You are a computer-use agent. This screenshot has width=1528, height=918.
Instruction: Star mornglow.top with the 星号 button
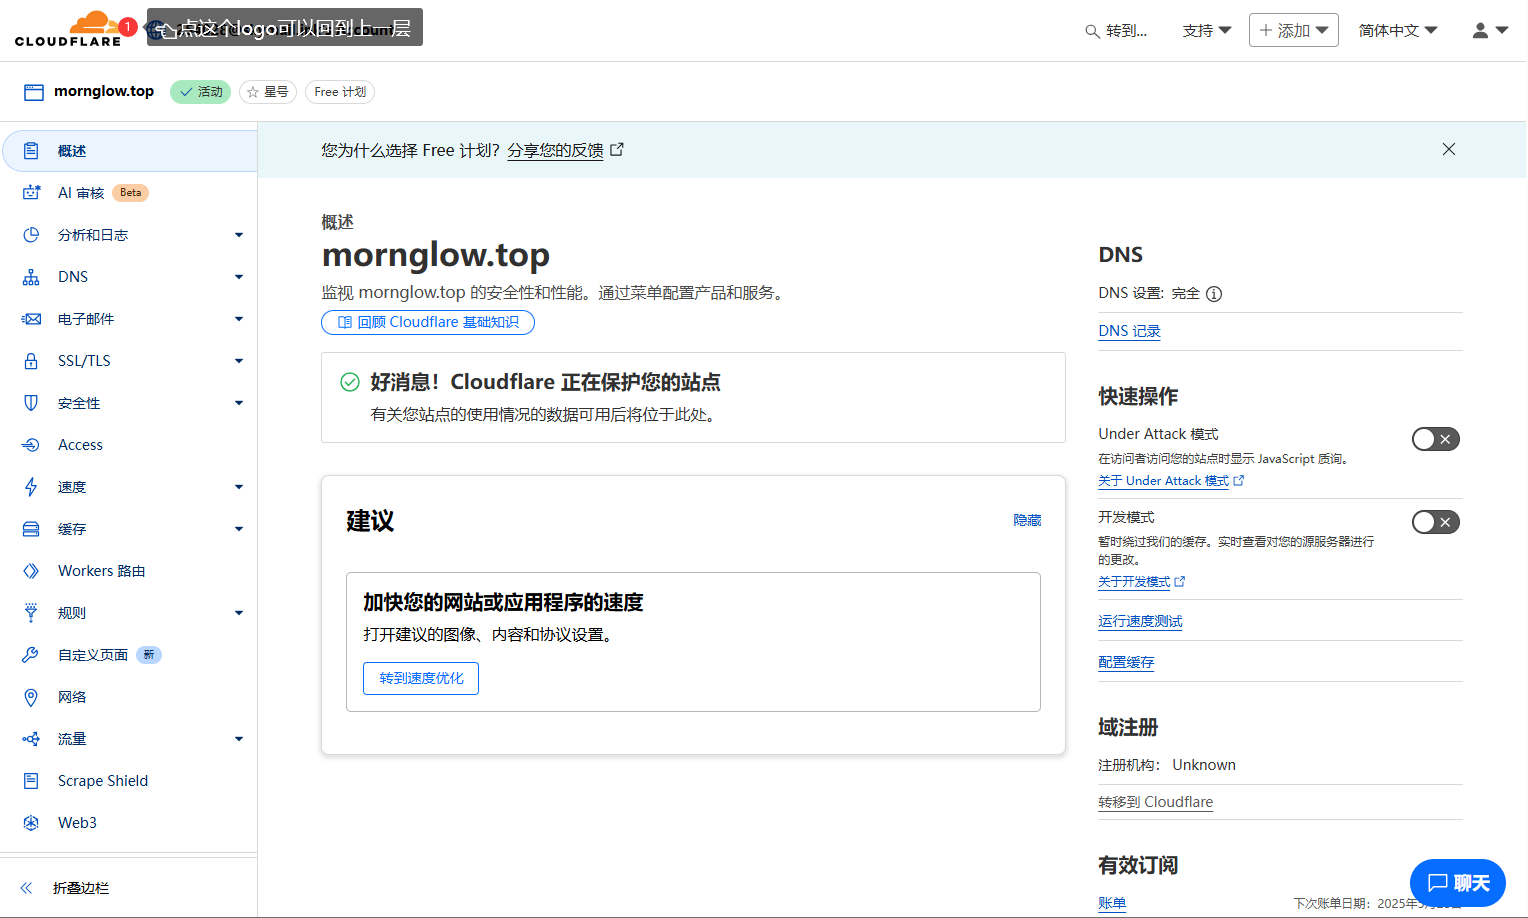point(267,91)
